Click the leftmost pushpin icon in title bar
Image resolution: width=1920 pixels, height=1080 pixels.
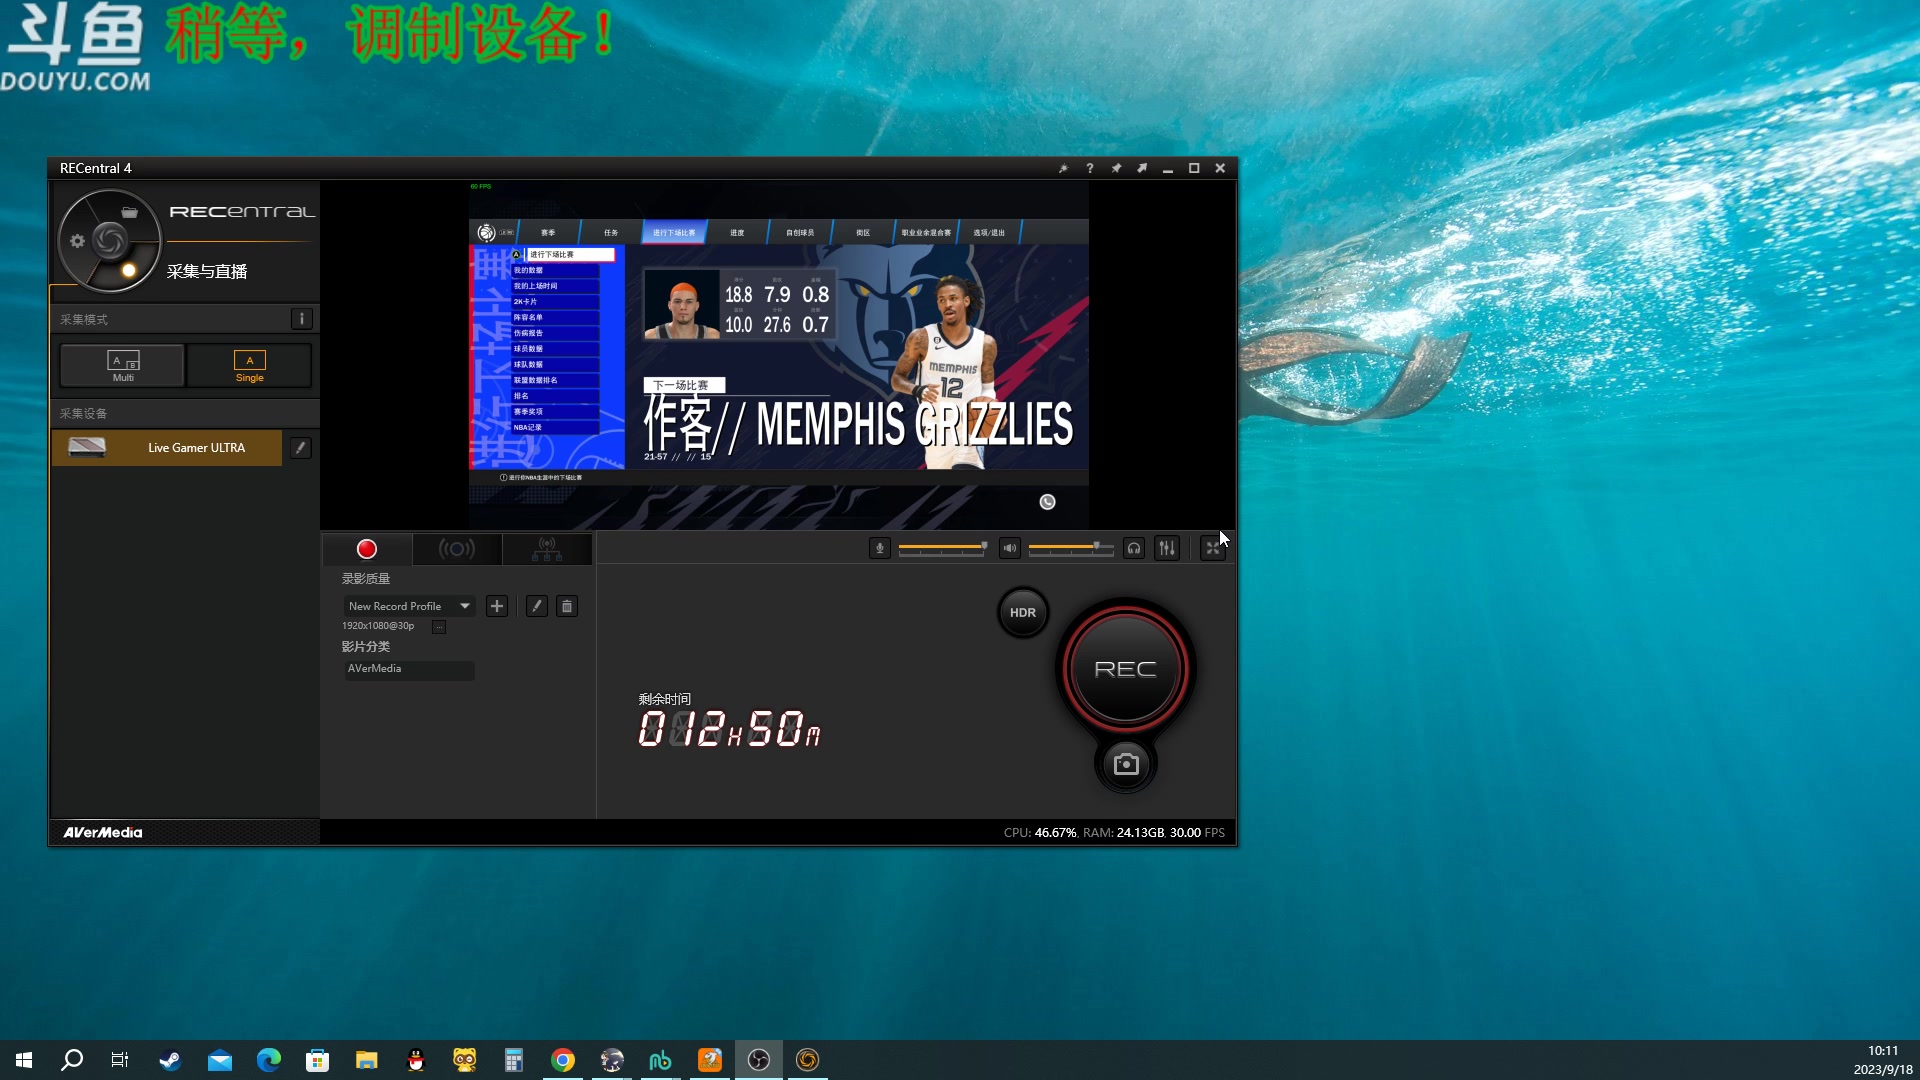[1064, 169]
